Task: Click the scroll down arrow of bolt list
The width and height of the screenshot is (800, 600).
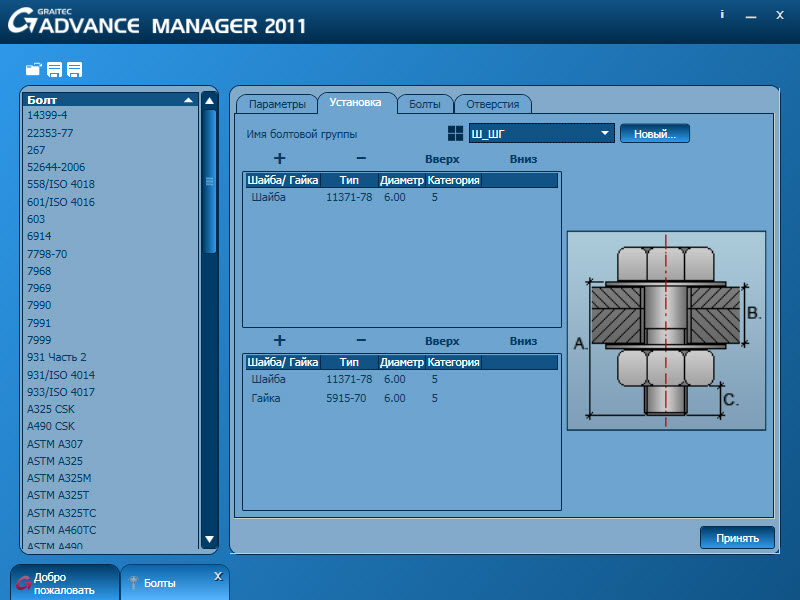Action: 210,540
